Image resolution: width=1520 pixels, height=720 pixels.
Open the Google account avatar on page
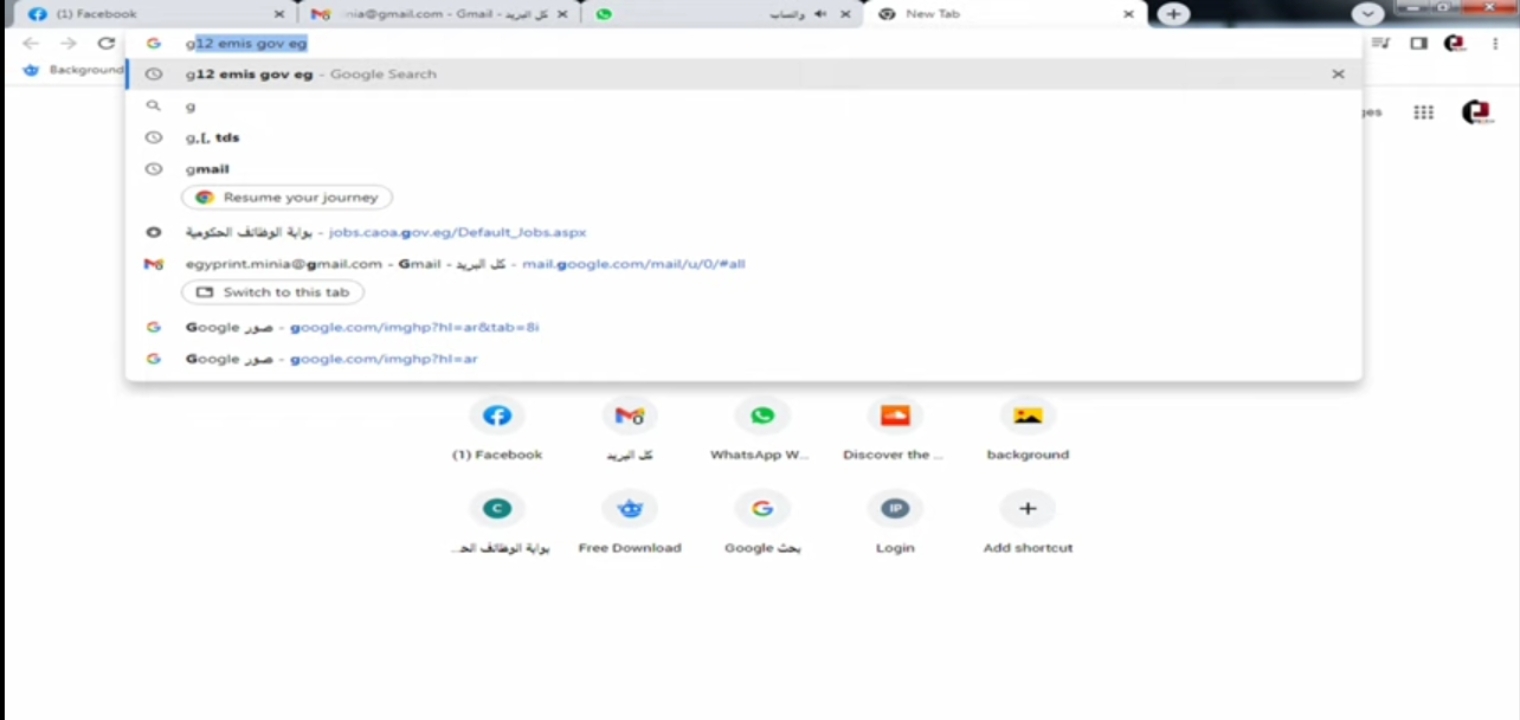click(x=1478, y=112)
